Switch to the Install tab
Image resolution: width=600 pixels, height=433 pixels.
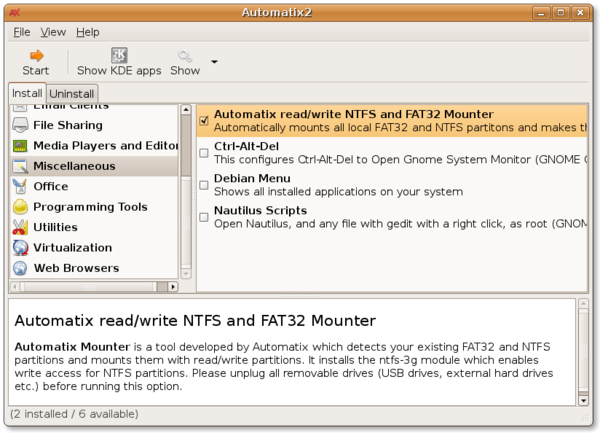[27, 93]
